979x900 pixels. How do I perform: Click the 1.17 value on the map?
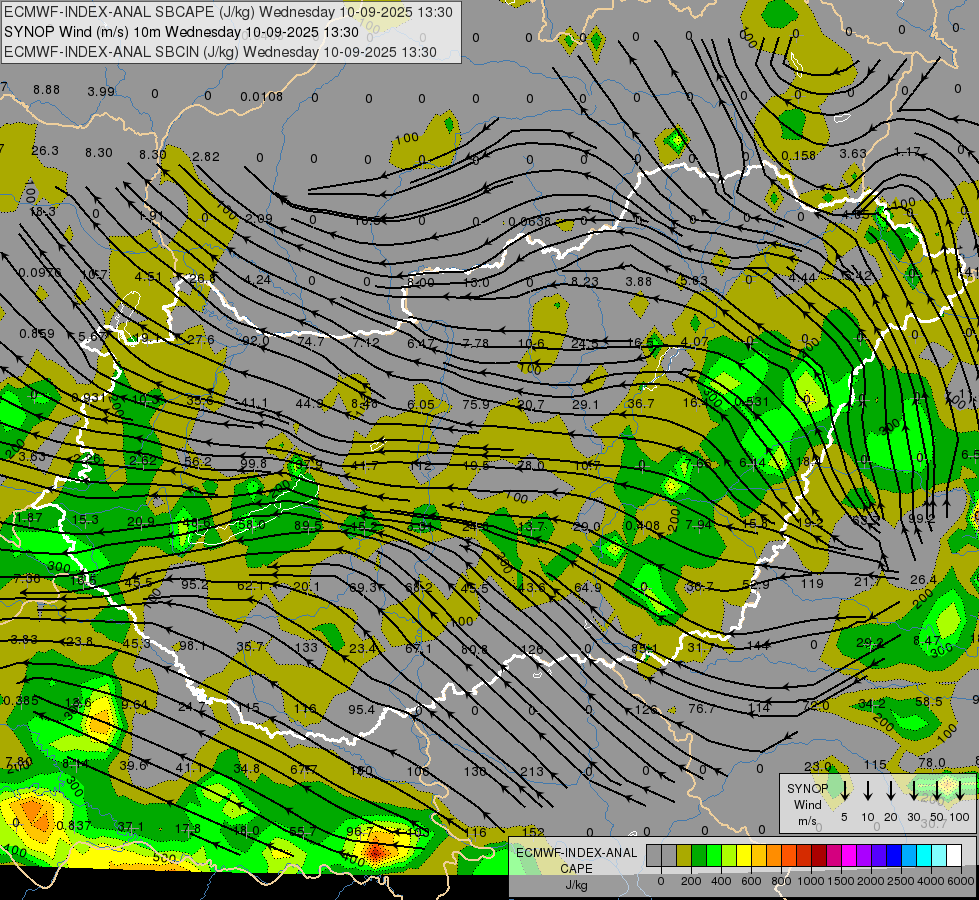[907, 152]
